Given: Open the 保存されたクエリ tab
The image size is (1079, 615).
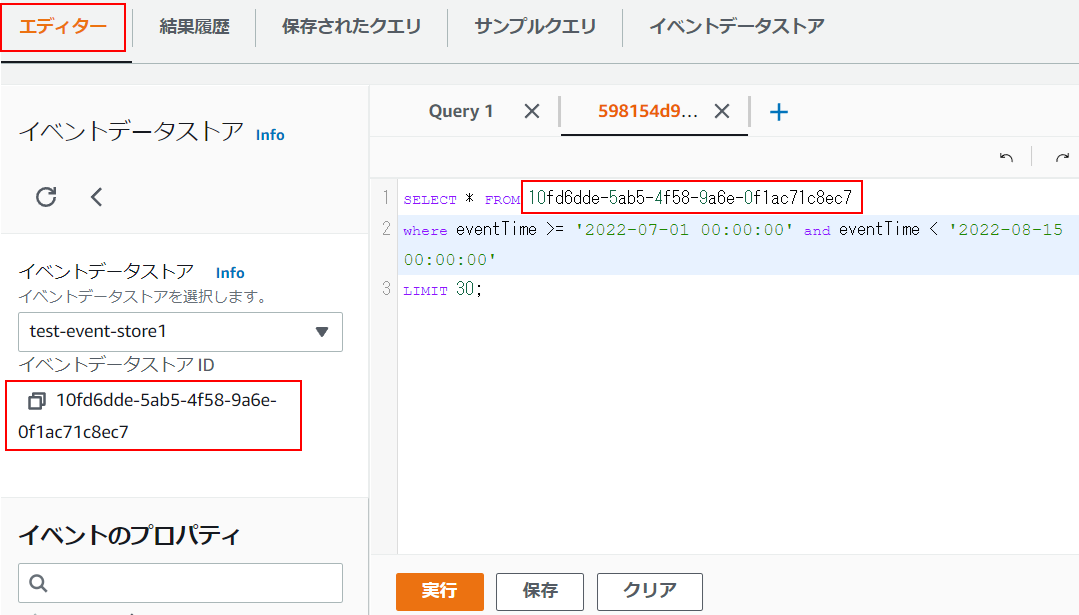Looking at the screenshot, I should 351,27.
